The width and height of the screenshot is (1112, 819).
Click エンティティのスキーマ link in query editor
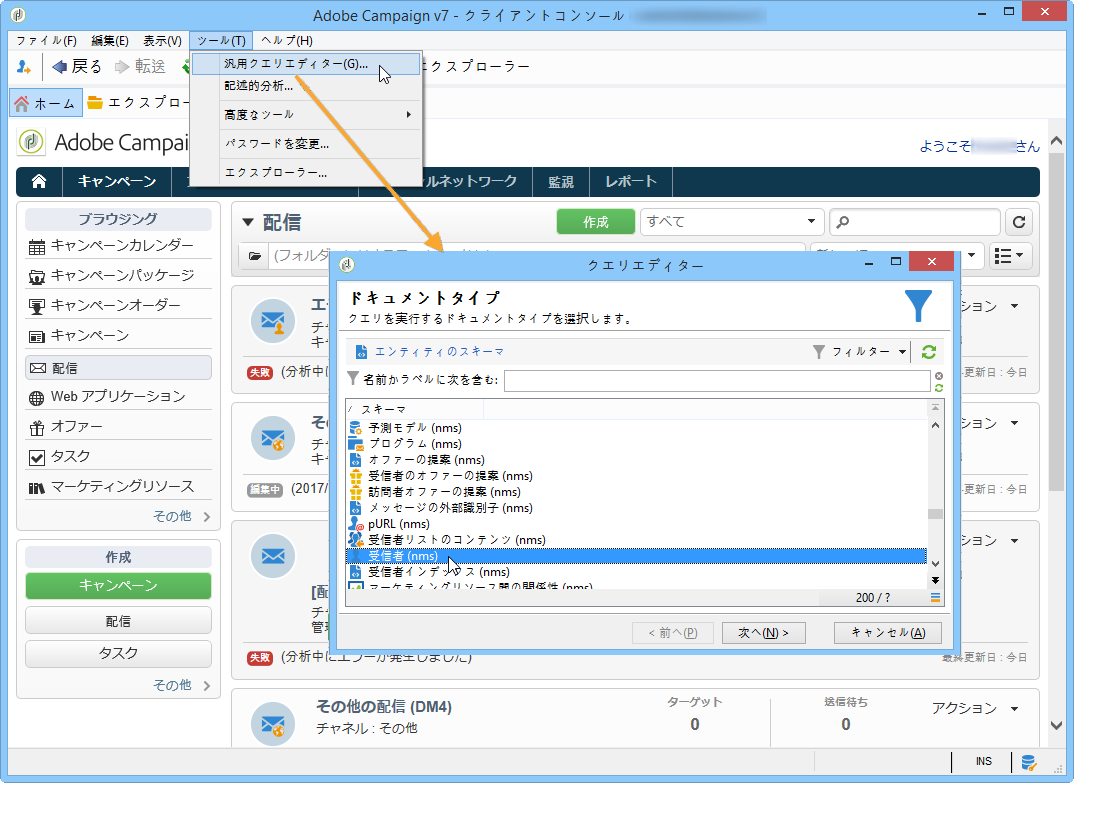pos(440,352)
